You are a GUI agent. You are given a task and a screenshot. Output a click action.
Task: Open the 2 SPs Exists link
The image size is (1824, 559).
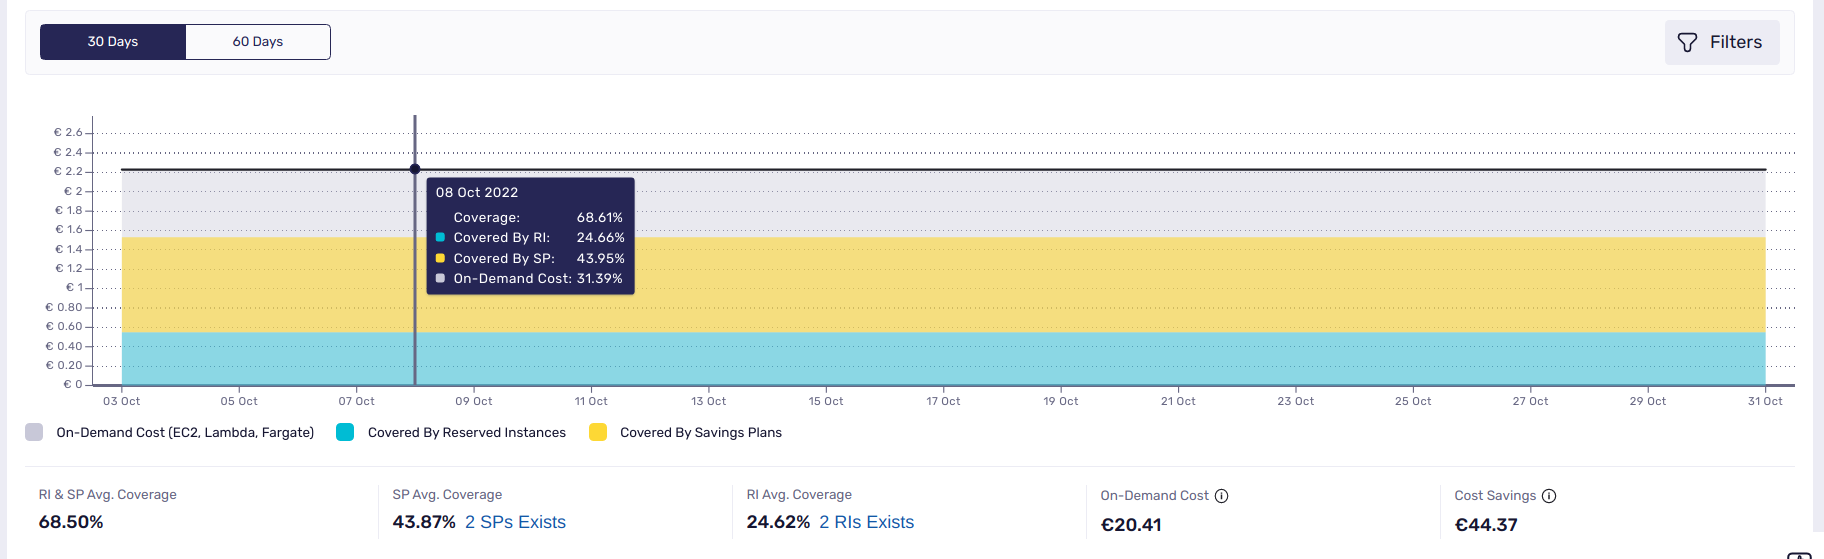515,522
